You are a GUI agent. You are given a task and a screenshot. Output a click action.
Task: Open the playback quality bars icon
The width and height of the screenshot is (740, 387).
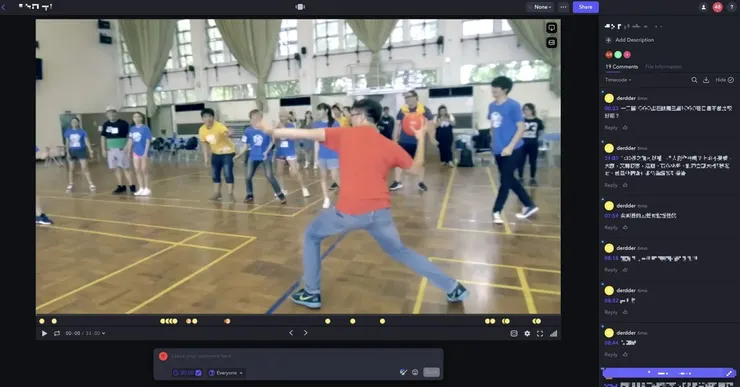[x=554, y=333]
